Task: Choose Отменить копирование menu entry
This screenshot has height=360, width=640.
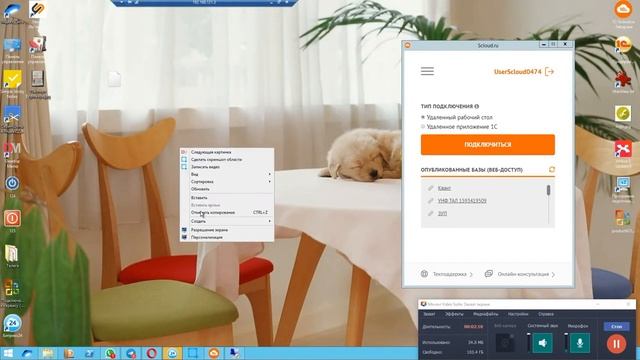Action: (227, 212)
